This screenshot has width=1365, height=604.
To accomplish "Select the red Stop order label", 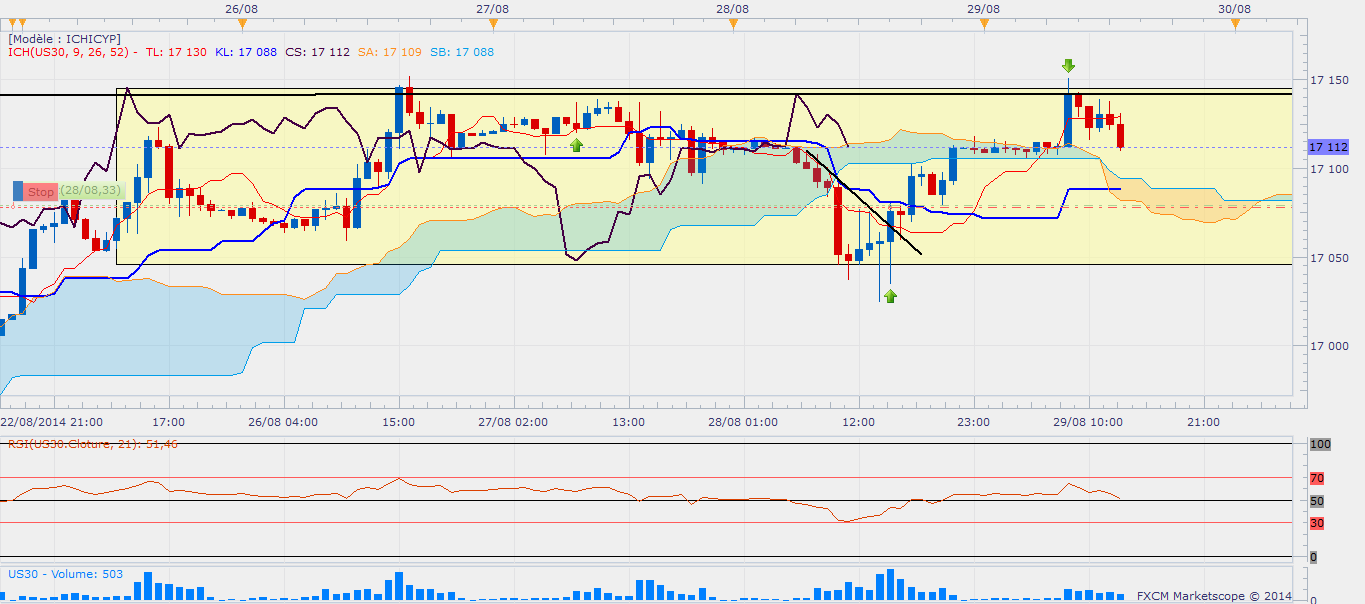I will 40,191.
